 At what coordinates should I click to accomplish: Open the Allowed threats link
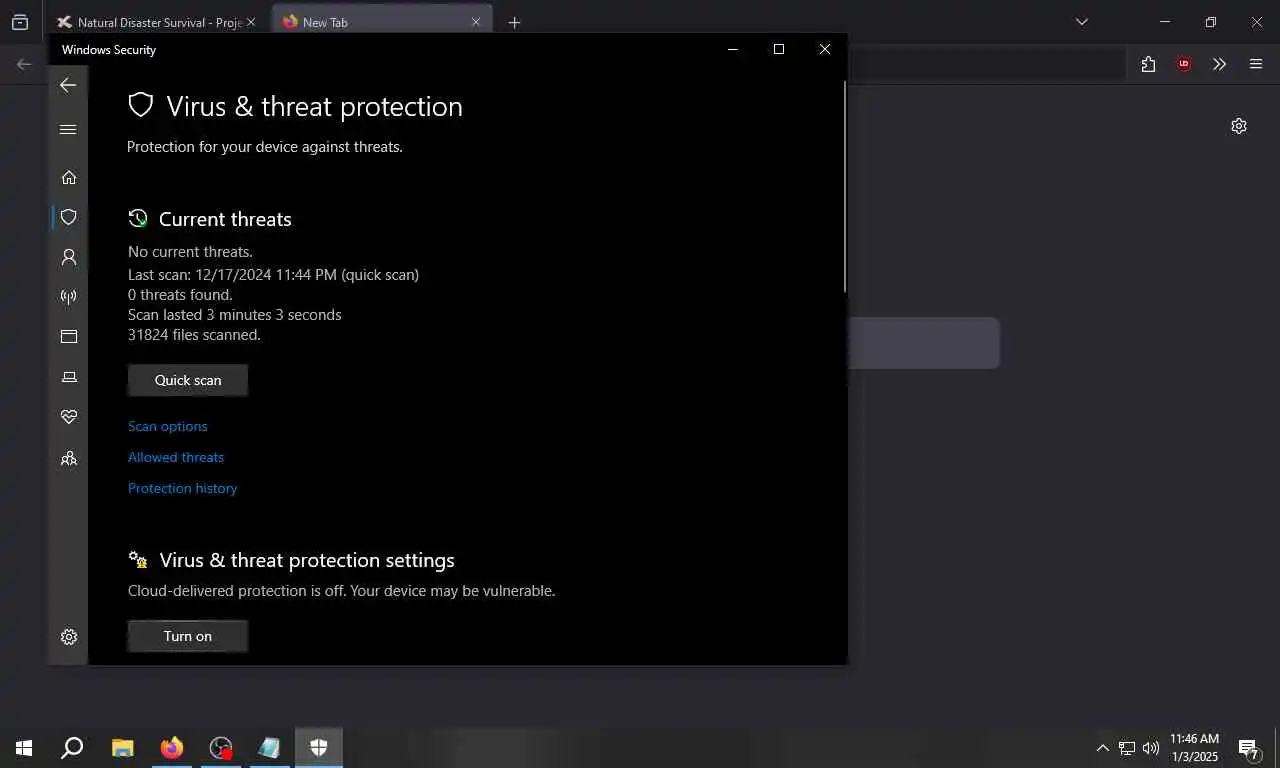(x=176, y=457)
